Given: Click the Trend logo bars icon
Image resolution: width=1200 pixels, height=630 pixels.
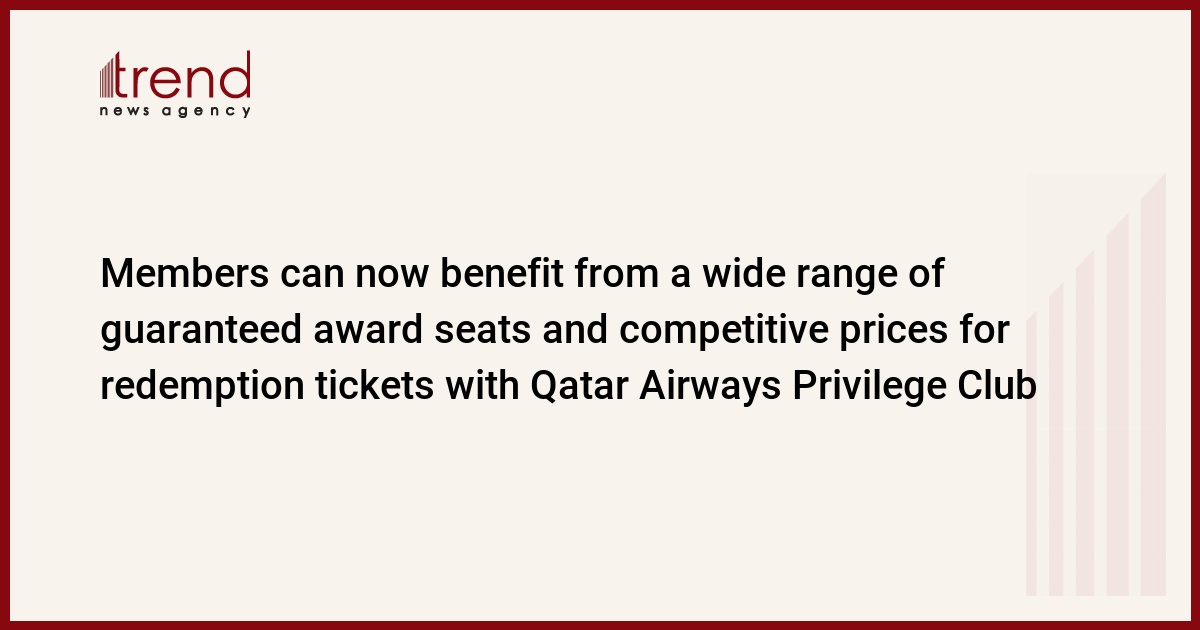Looking at the screenshot, I should (x=108, y=76).
